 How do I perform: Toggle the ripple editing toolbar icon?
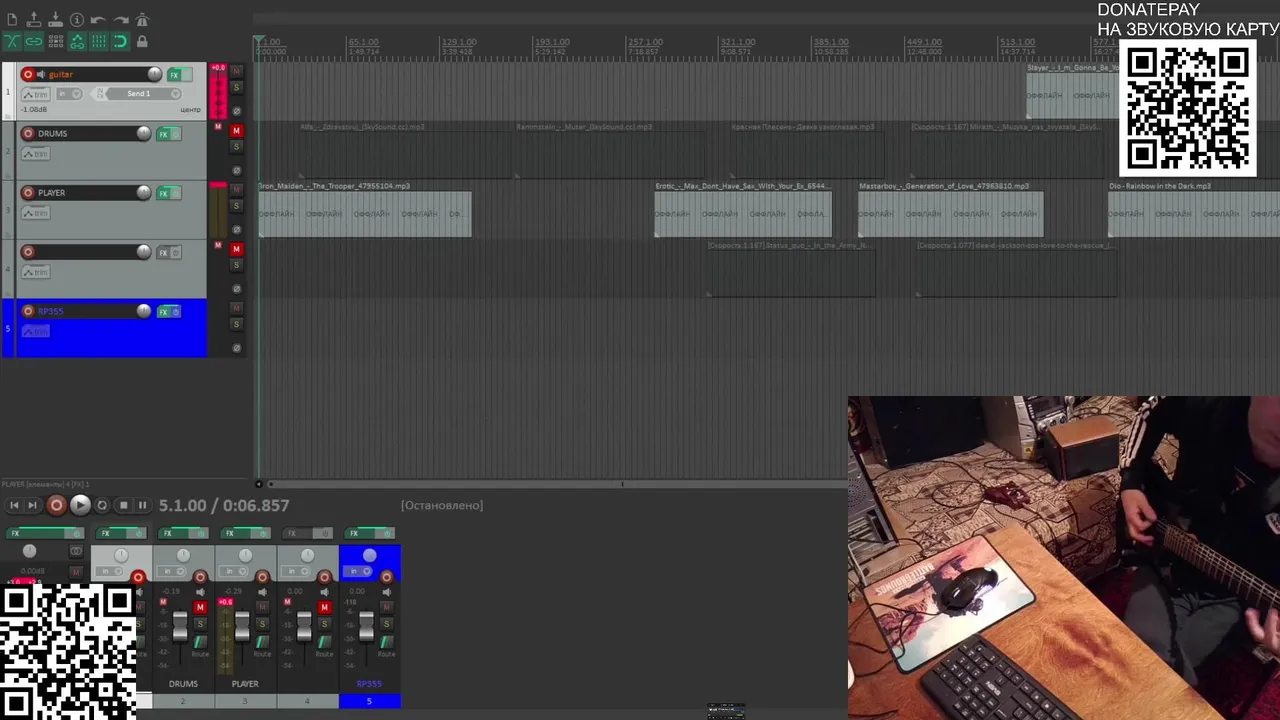[56, 41]
